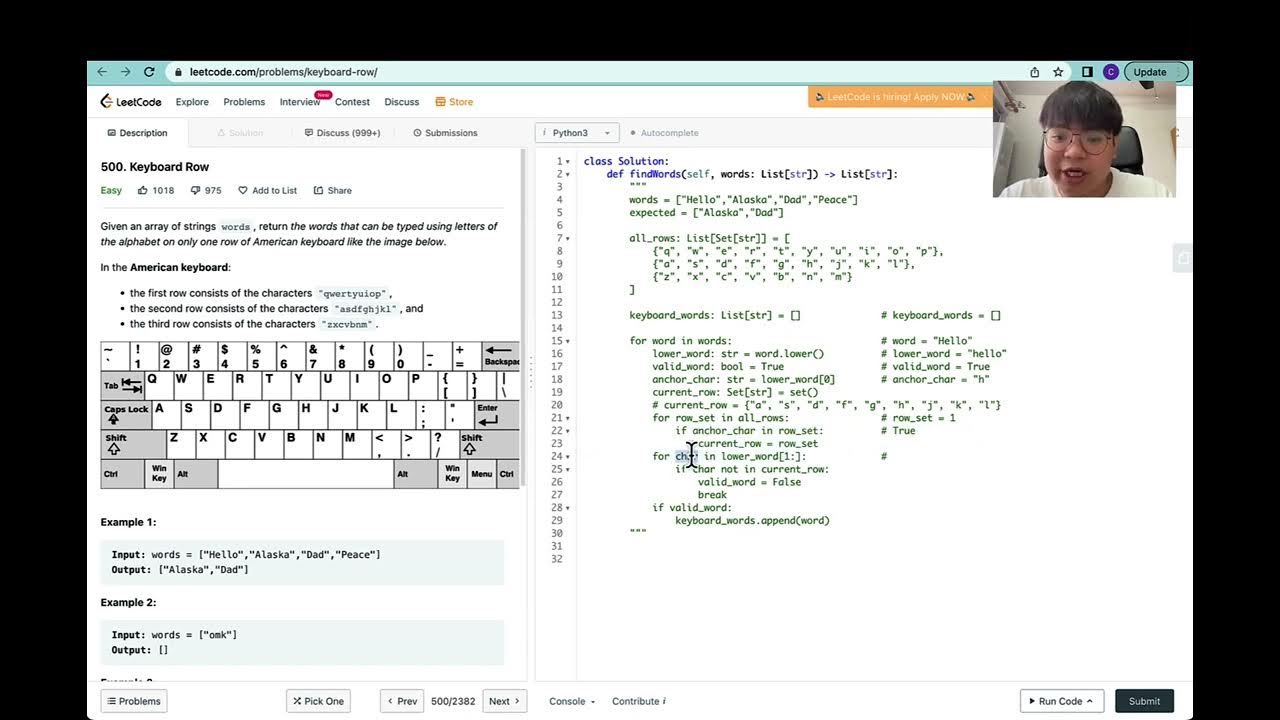The image size is (1280, 720).
Task: Click the leetcode.com URL in address bar
Action: point(283,72)
